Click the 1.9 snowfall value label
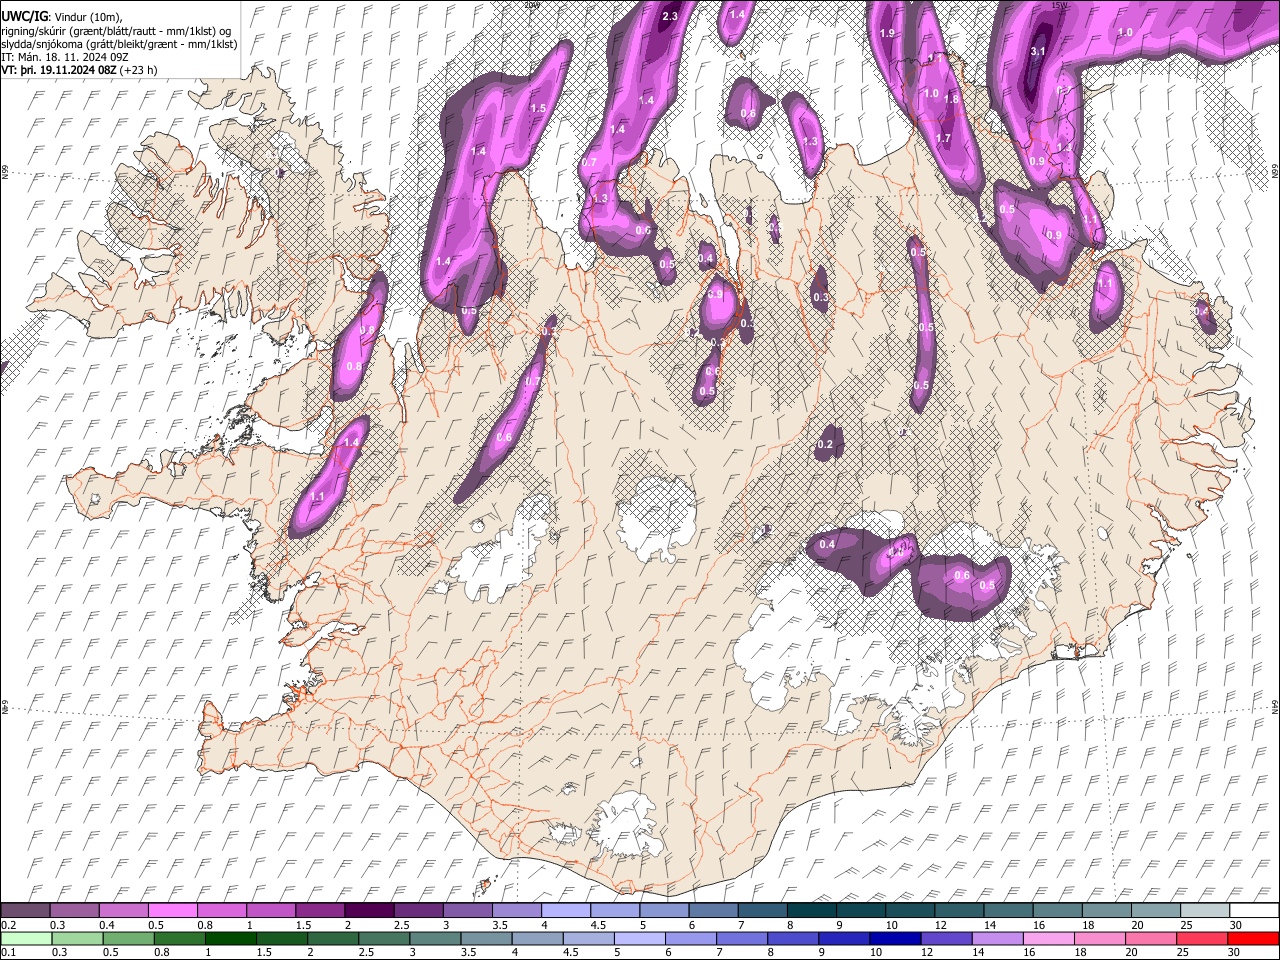 click(887, 34)
